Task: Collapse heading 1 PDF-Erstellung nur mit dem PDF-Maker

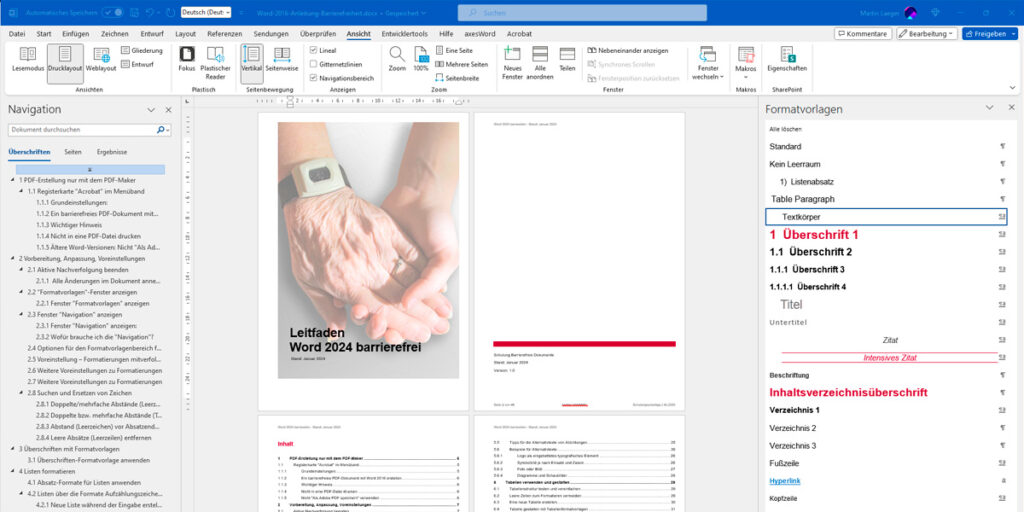Action: pos(12,180)
